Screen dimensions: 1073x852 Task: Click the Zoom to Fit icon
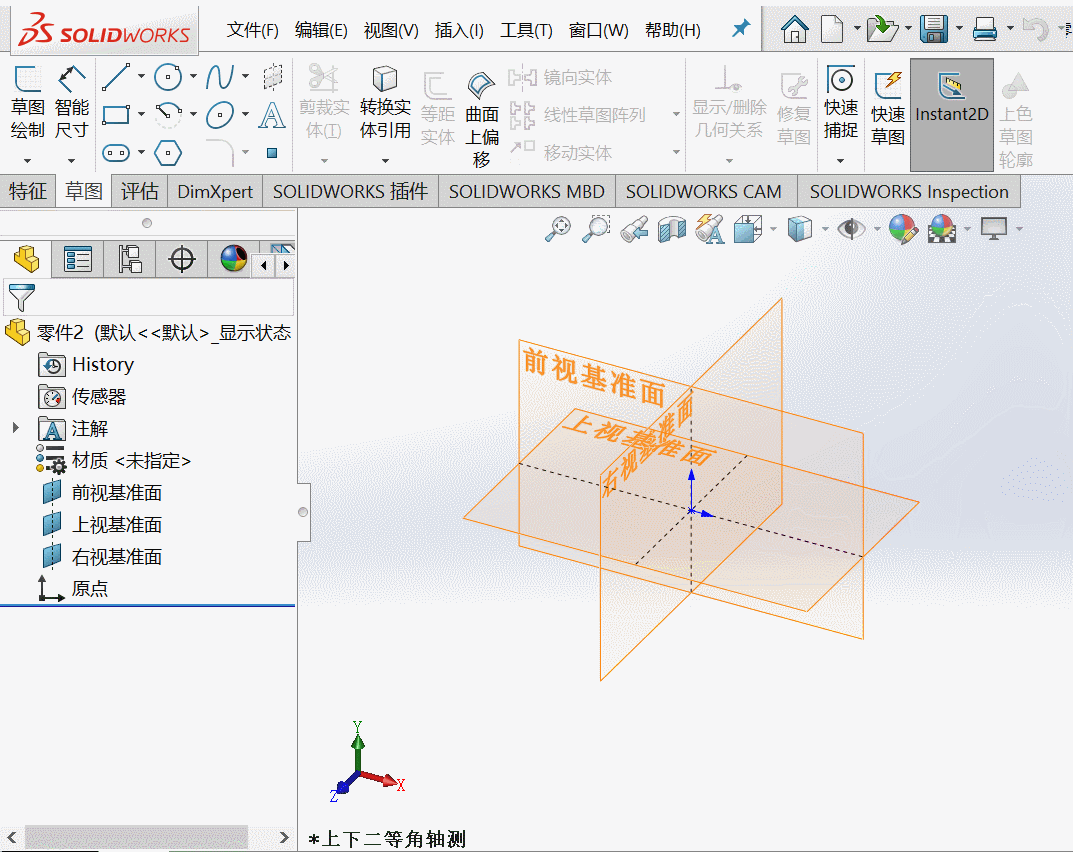(x=558, y=229)
